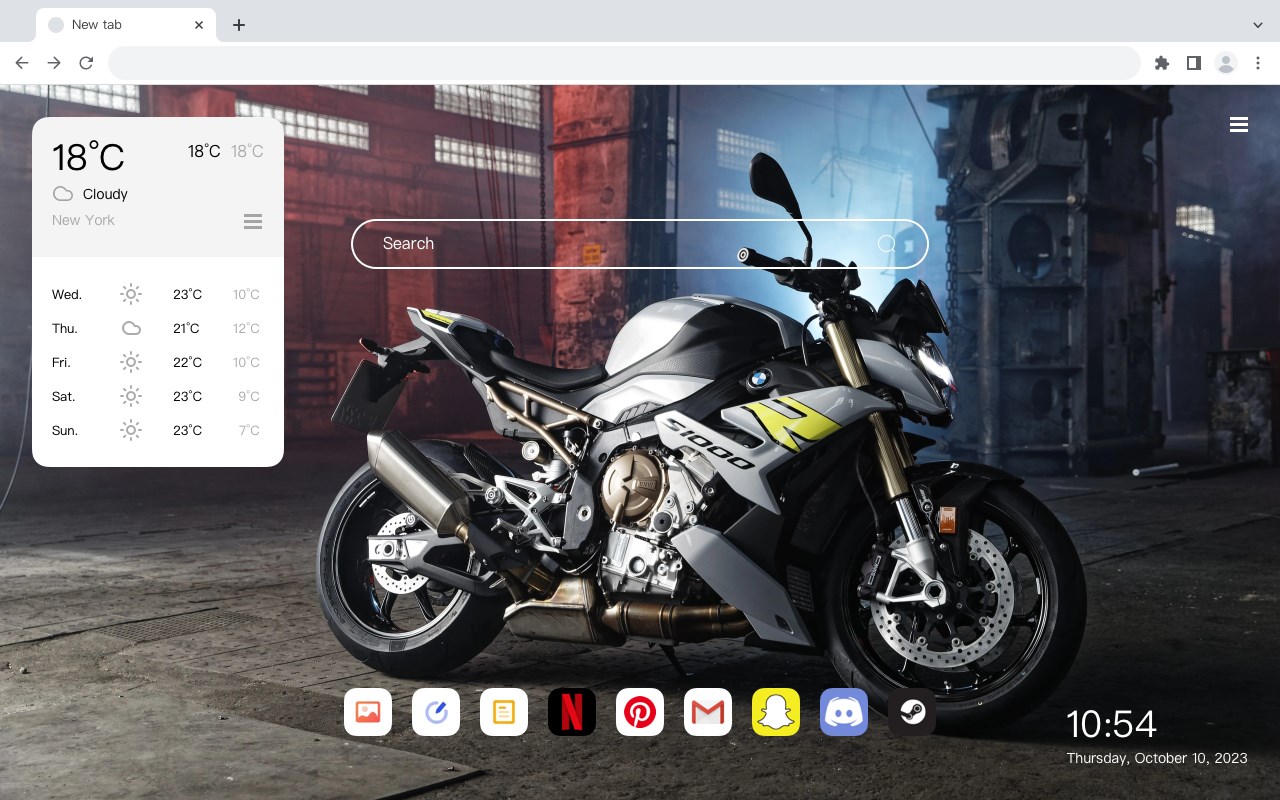Click the Thu. low temperature 12°C
Viewport: 1280px width, 800px height.
click(x=246, y=329)
